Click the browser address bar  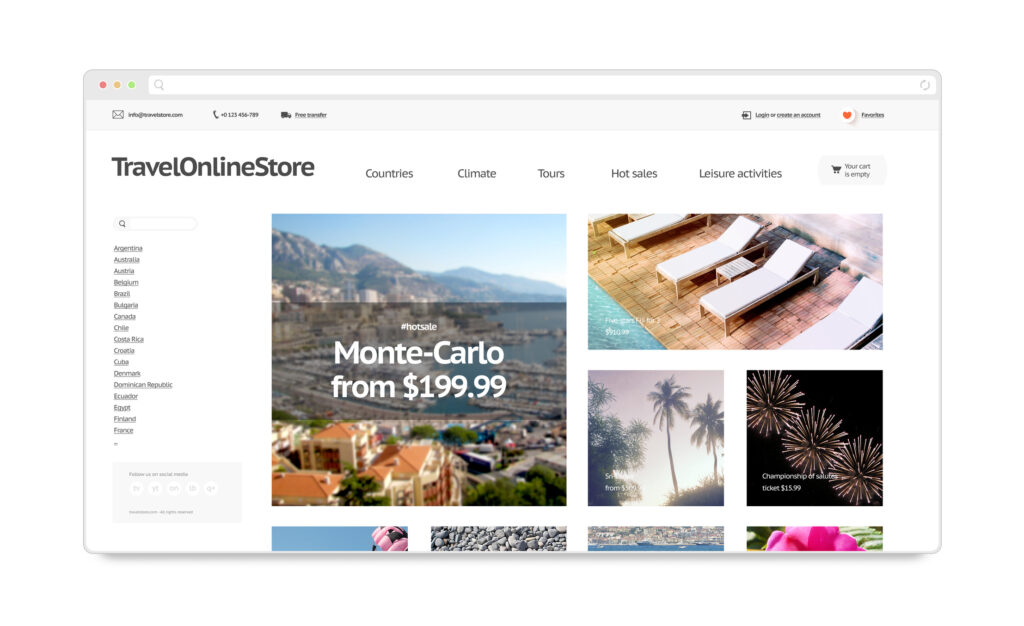tap(540, 85)
